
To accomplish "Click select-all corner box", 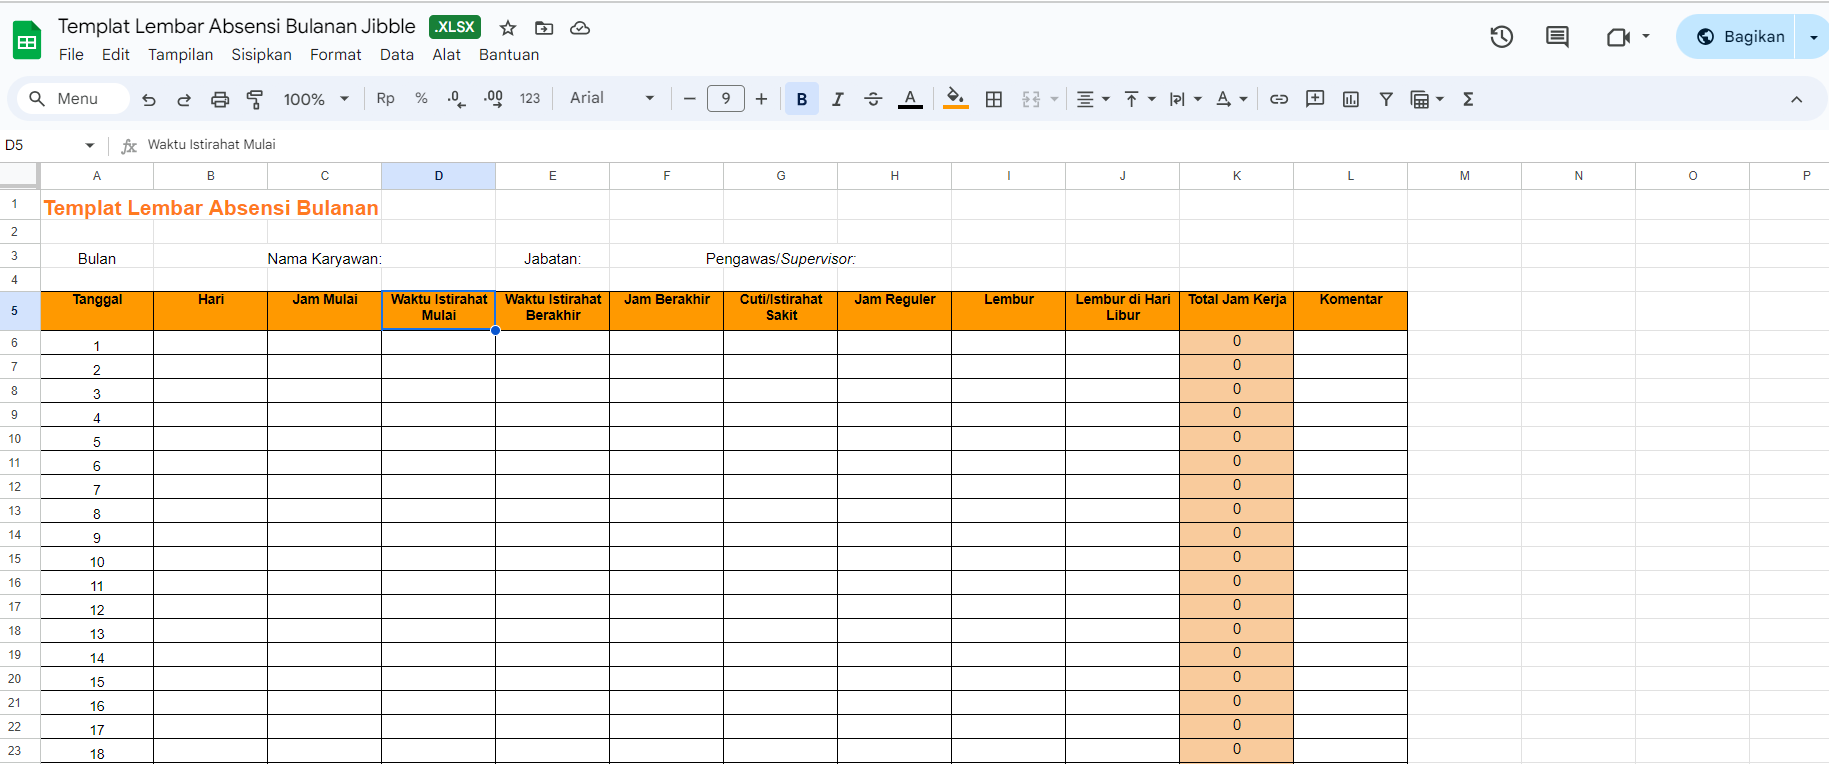I will [20, 176].
